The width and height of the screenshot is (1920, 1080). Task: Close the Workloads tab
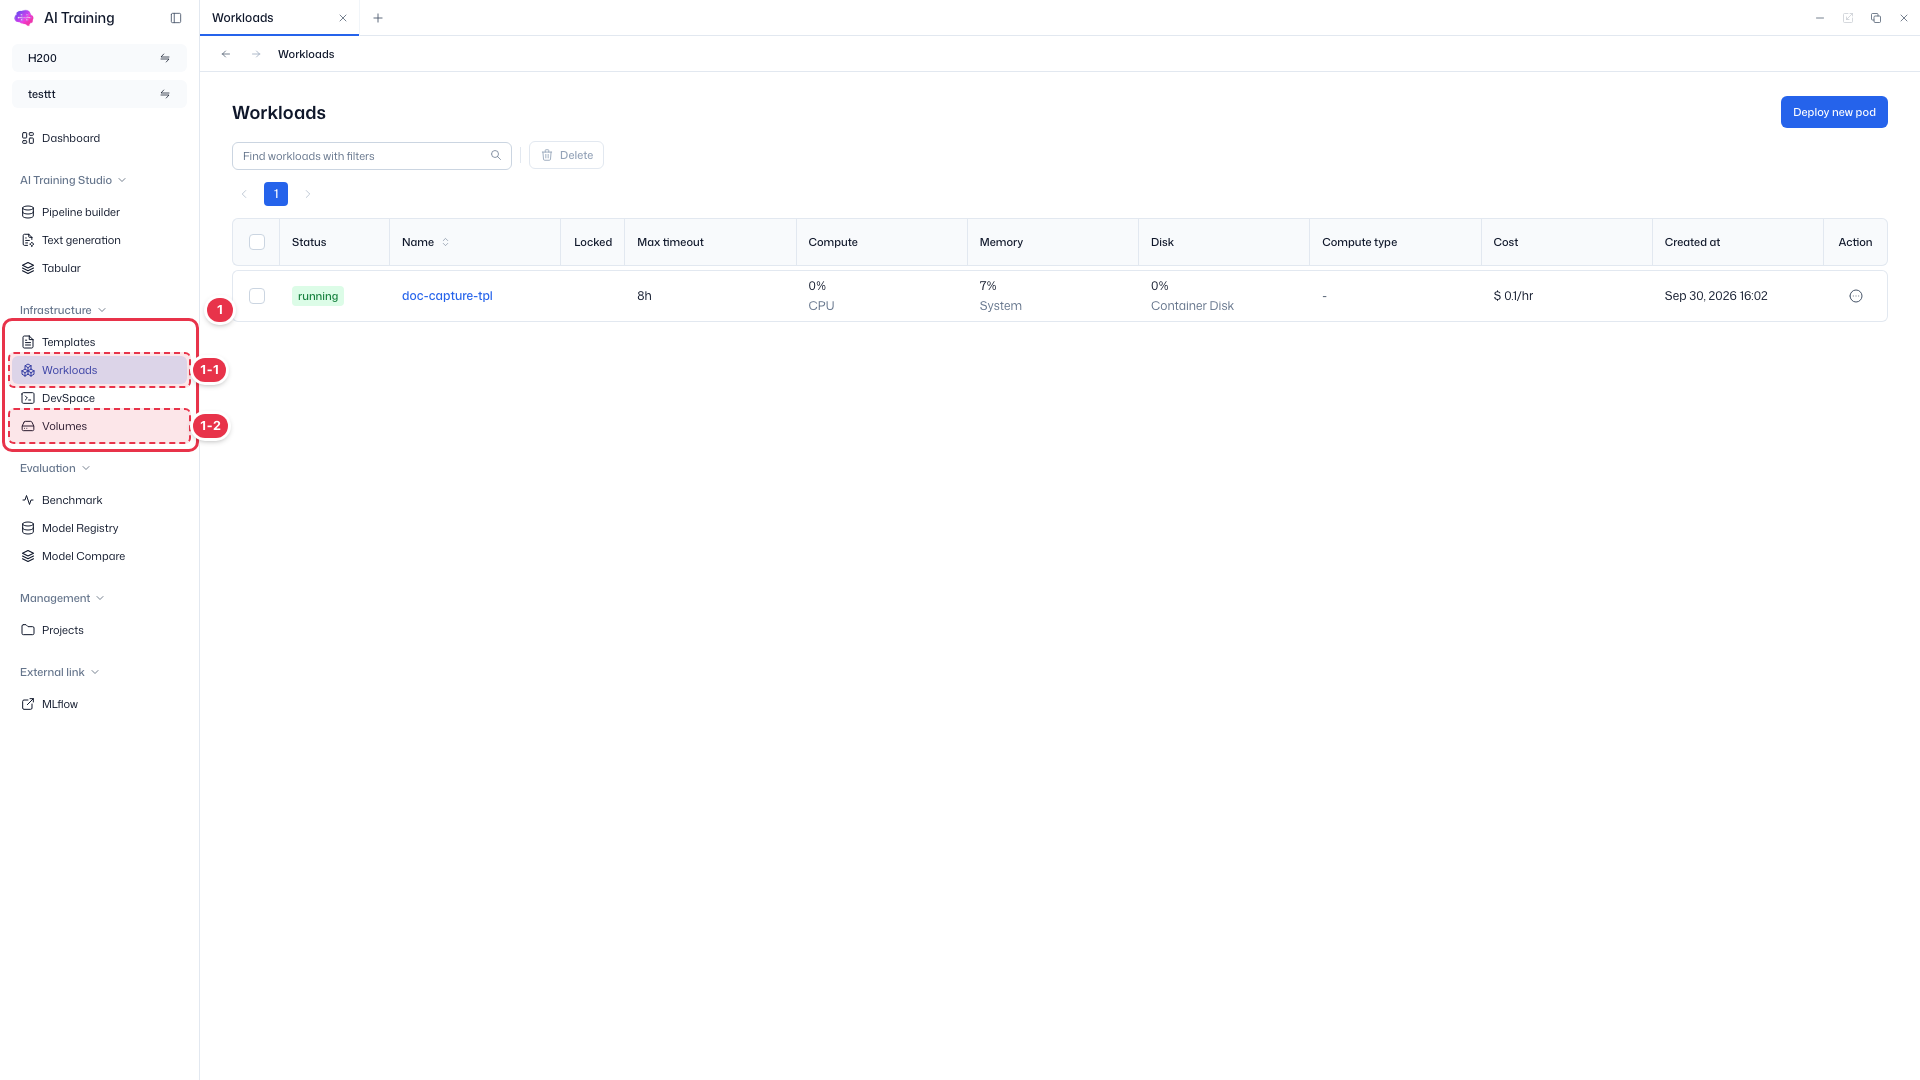point(343,18)
